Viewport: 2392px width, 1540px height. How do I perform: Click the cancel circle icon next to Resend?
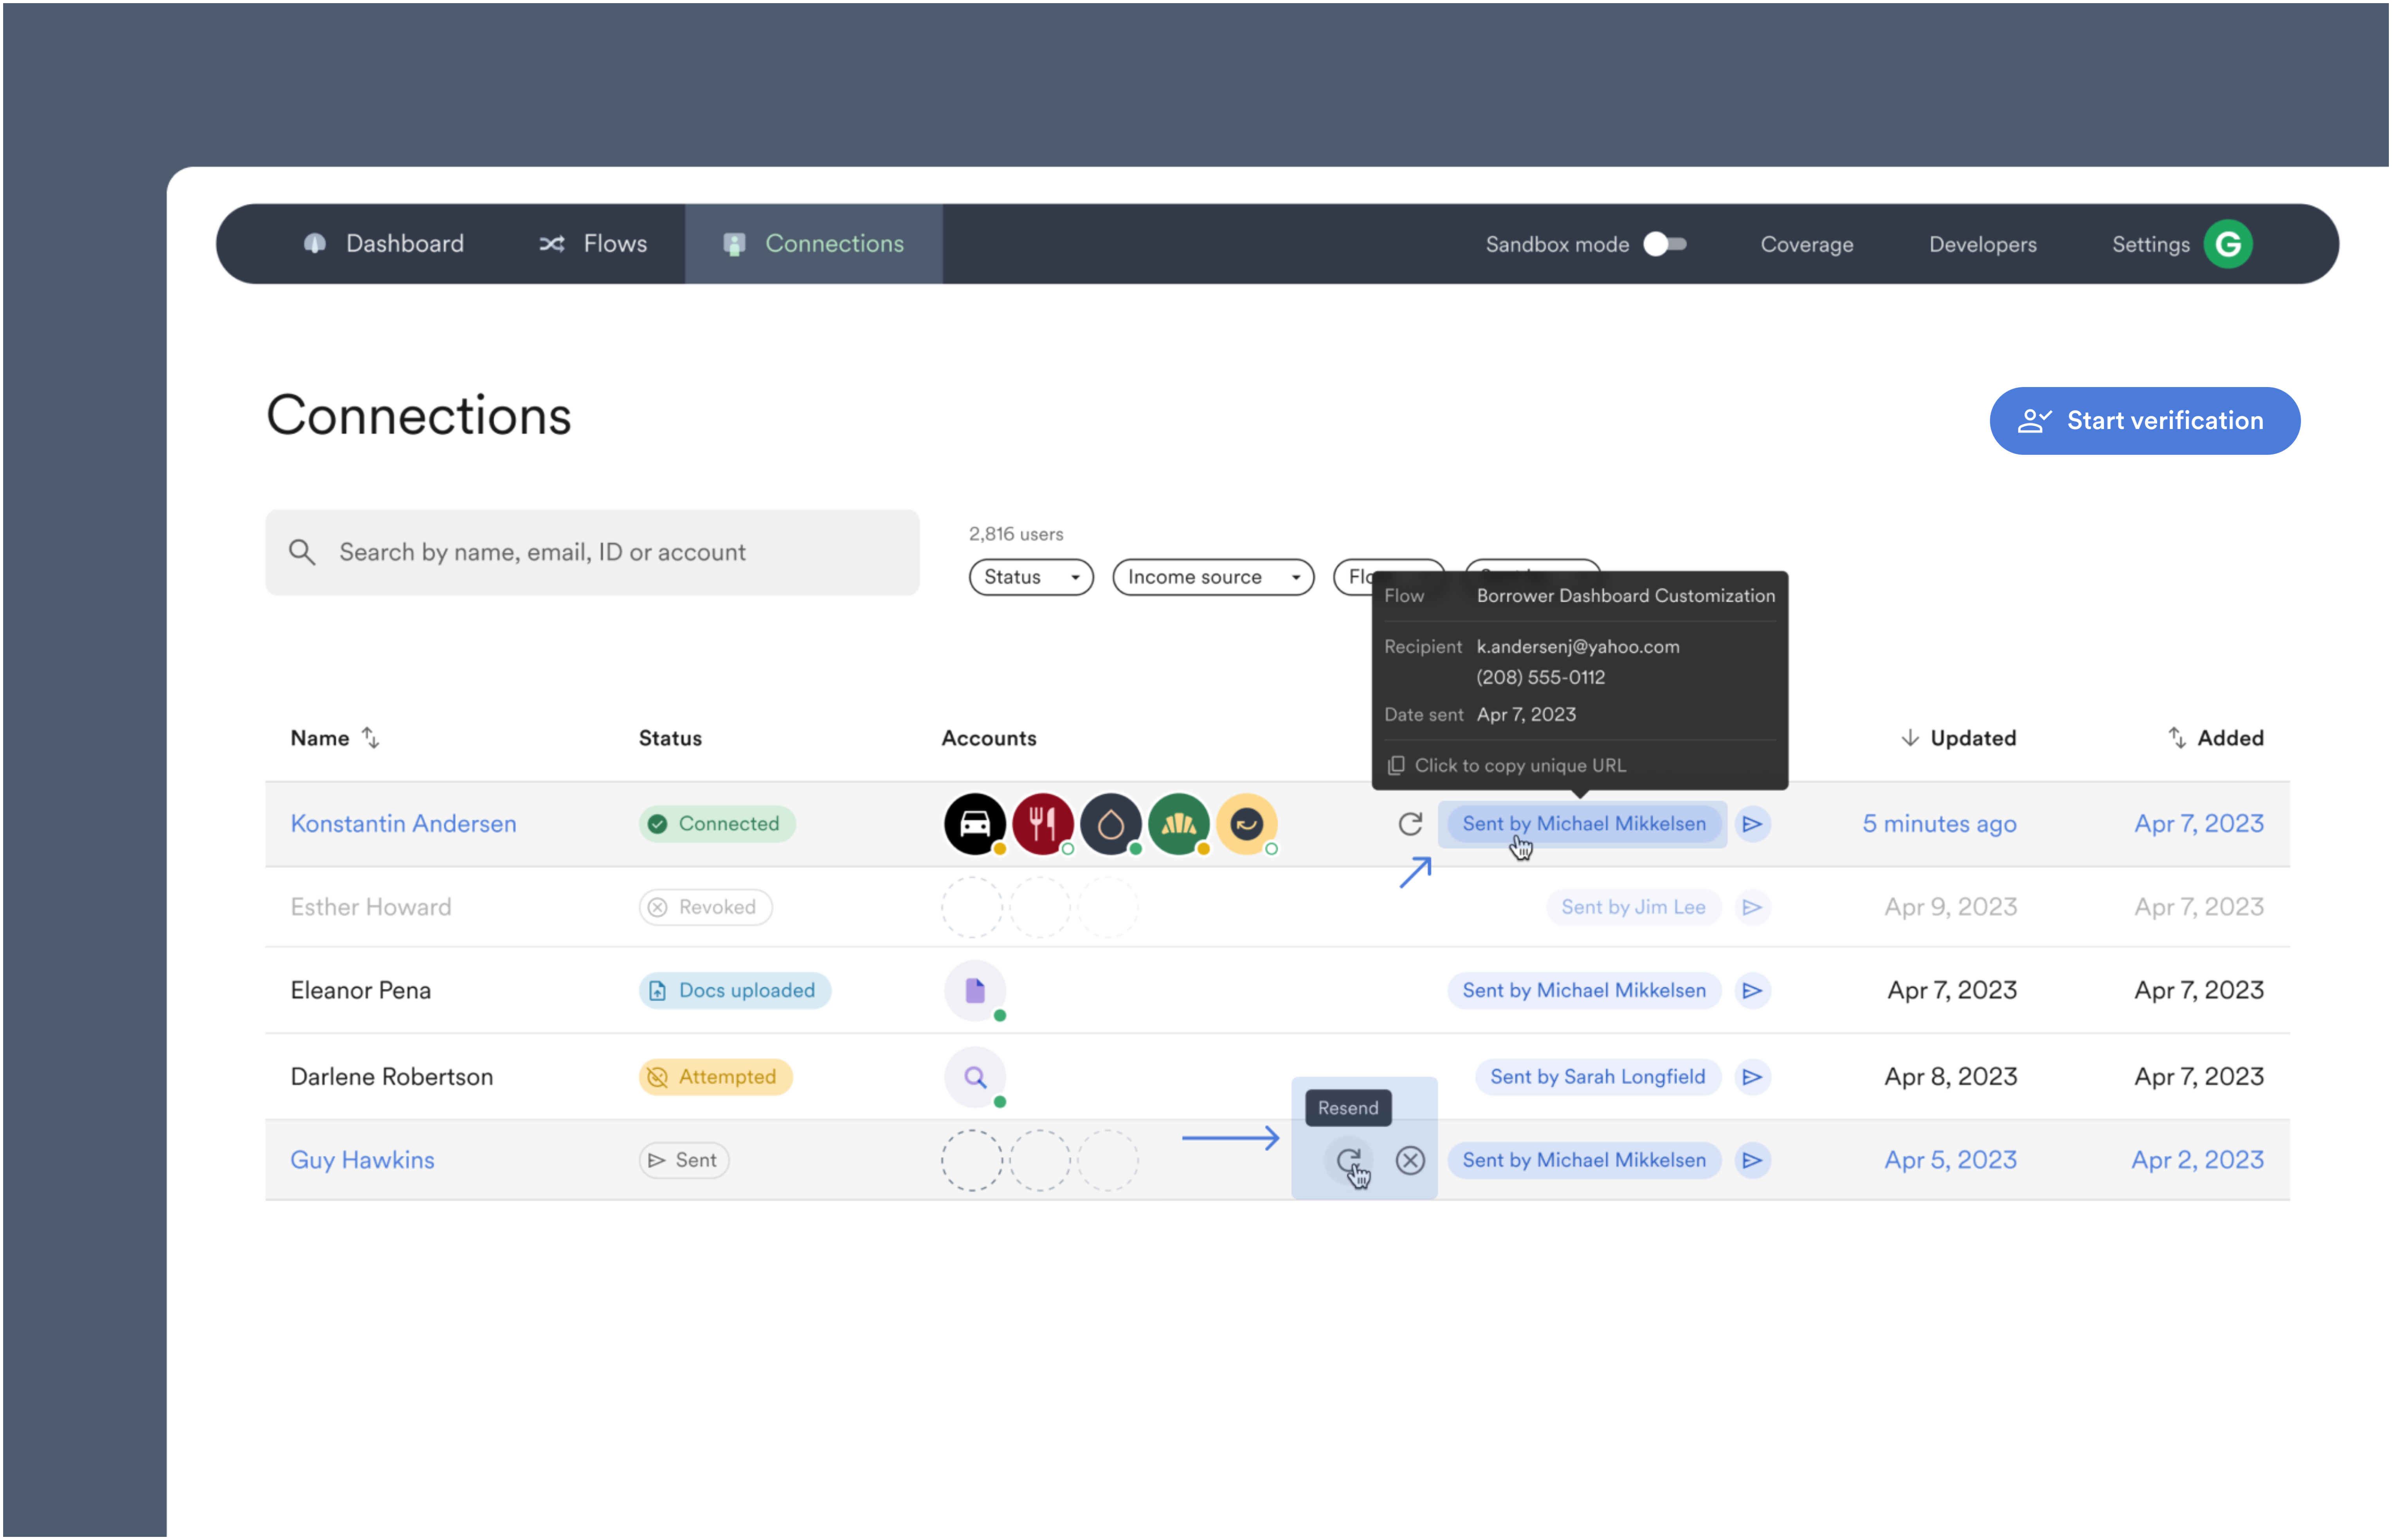tap(1410, 1160)
